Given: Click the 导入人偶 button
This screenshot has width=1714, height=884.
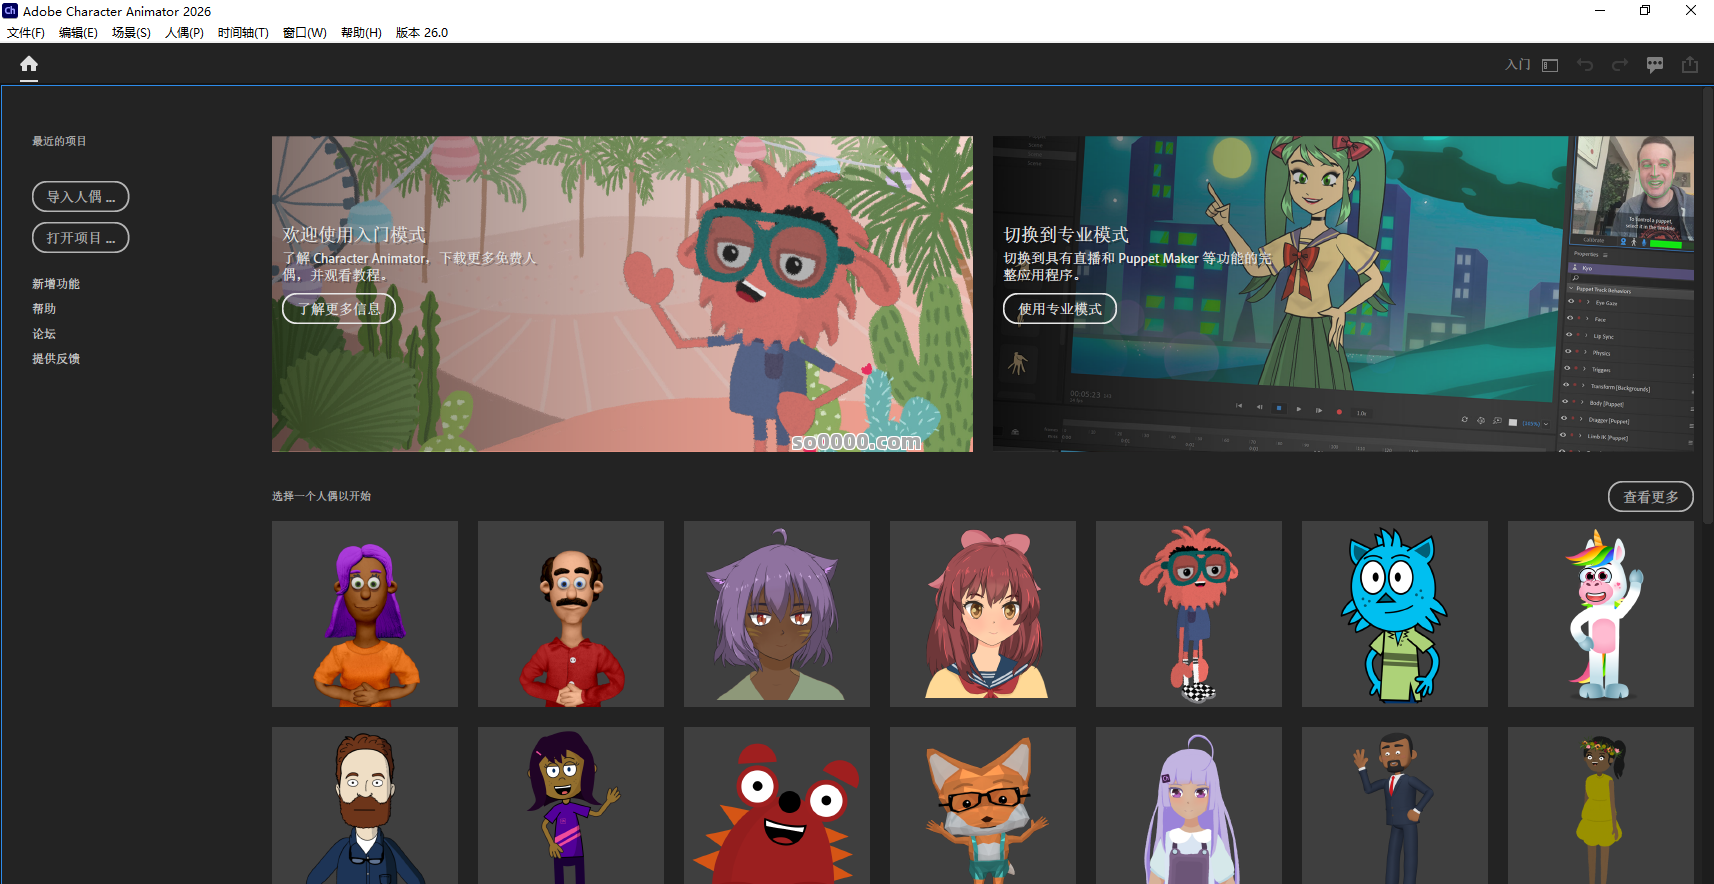Looking at the screenshot, I should click(x=81, y=197).
